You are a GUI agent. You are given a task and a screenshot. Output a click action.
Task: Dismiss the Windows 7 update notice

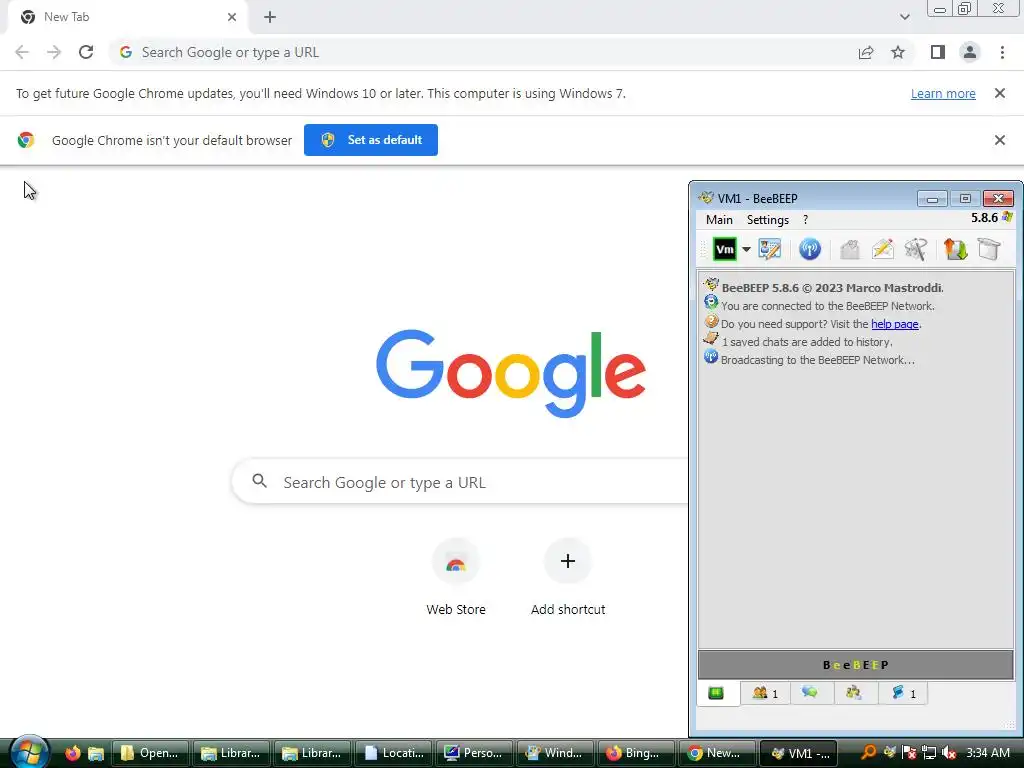pyautogui.click(x=999, y=93)
